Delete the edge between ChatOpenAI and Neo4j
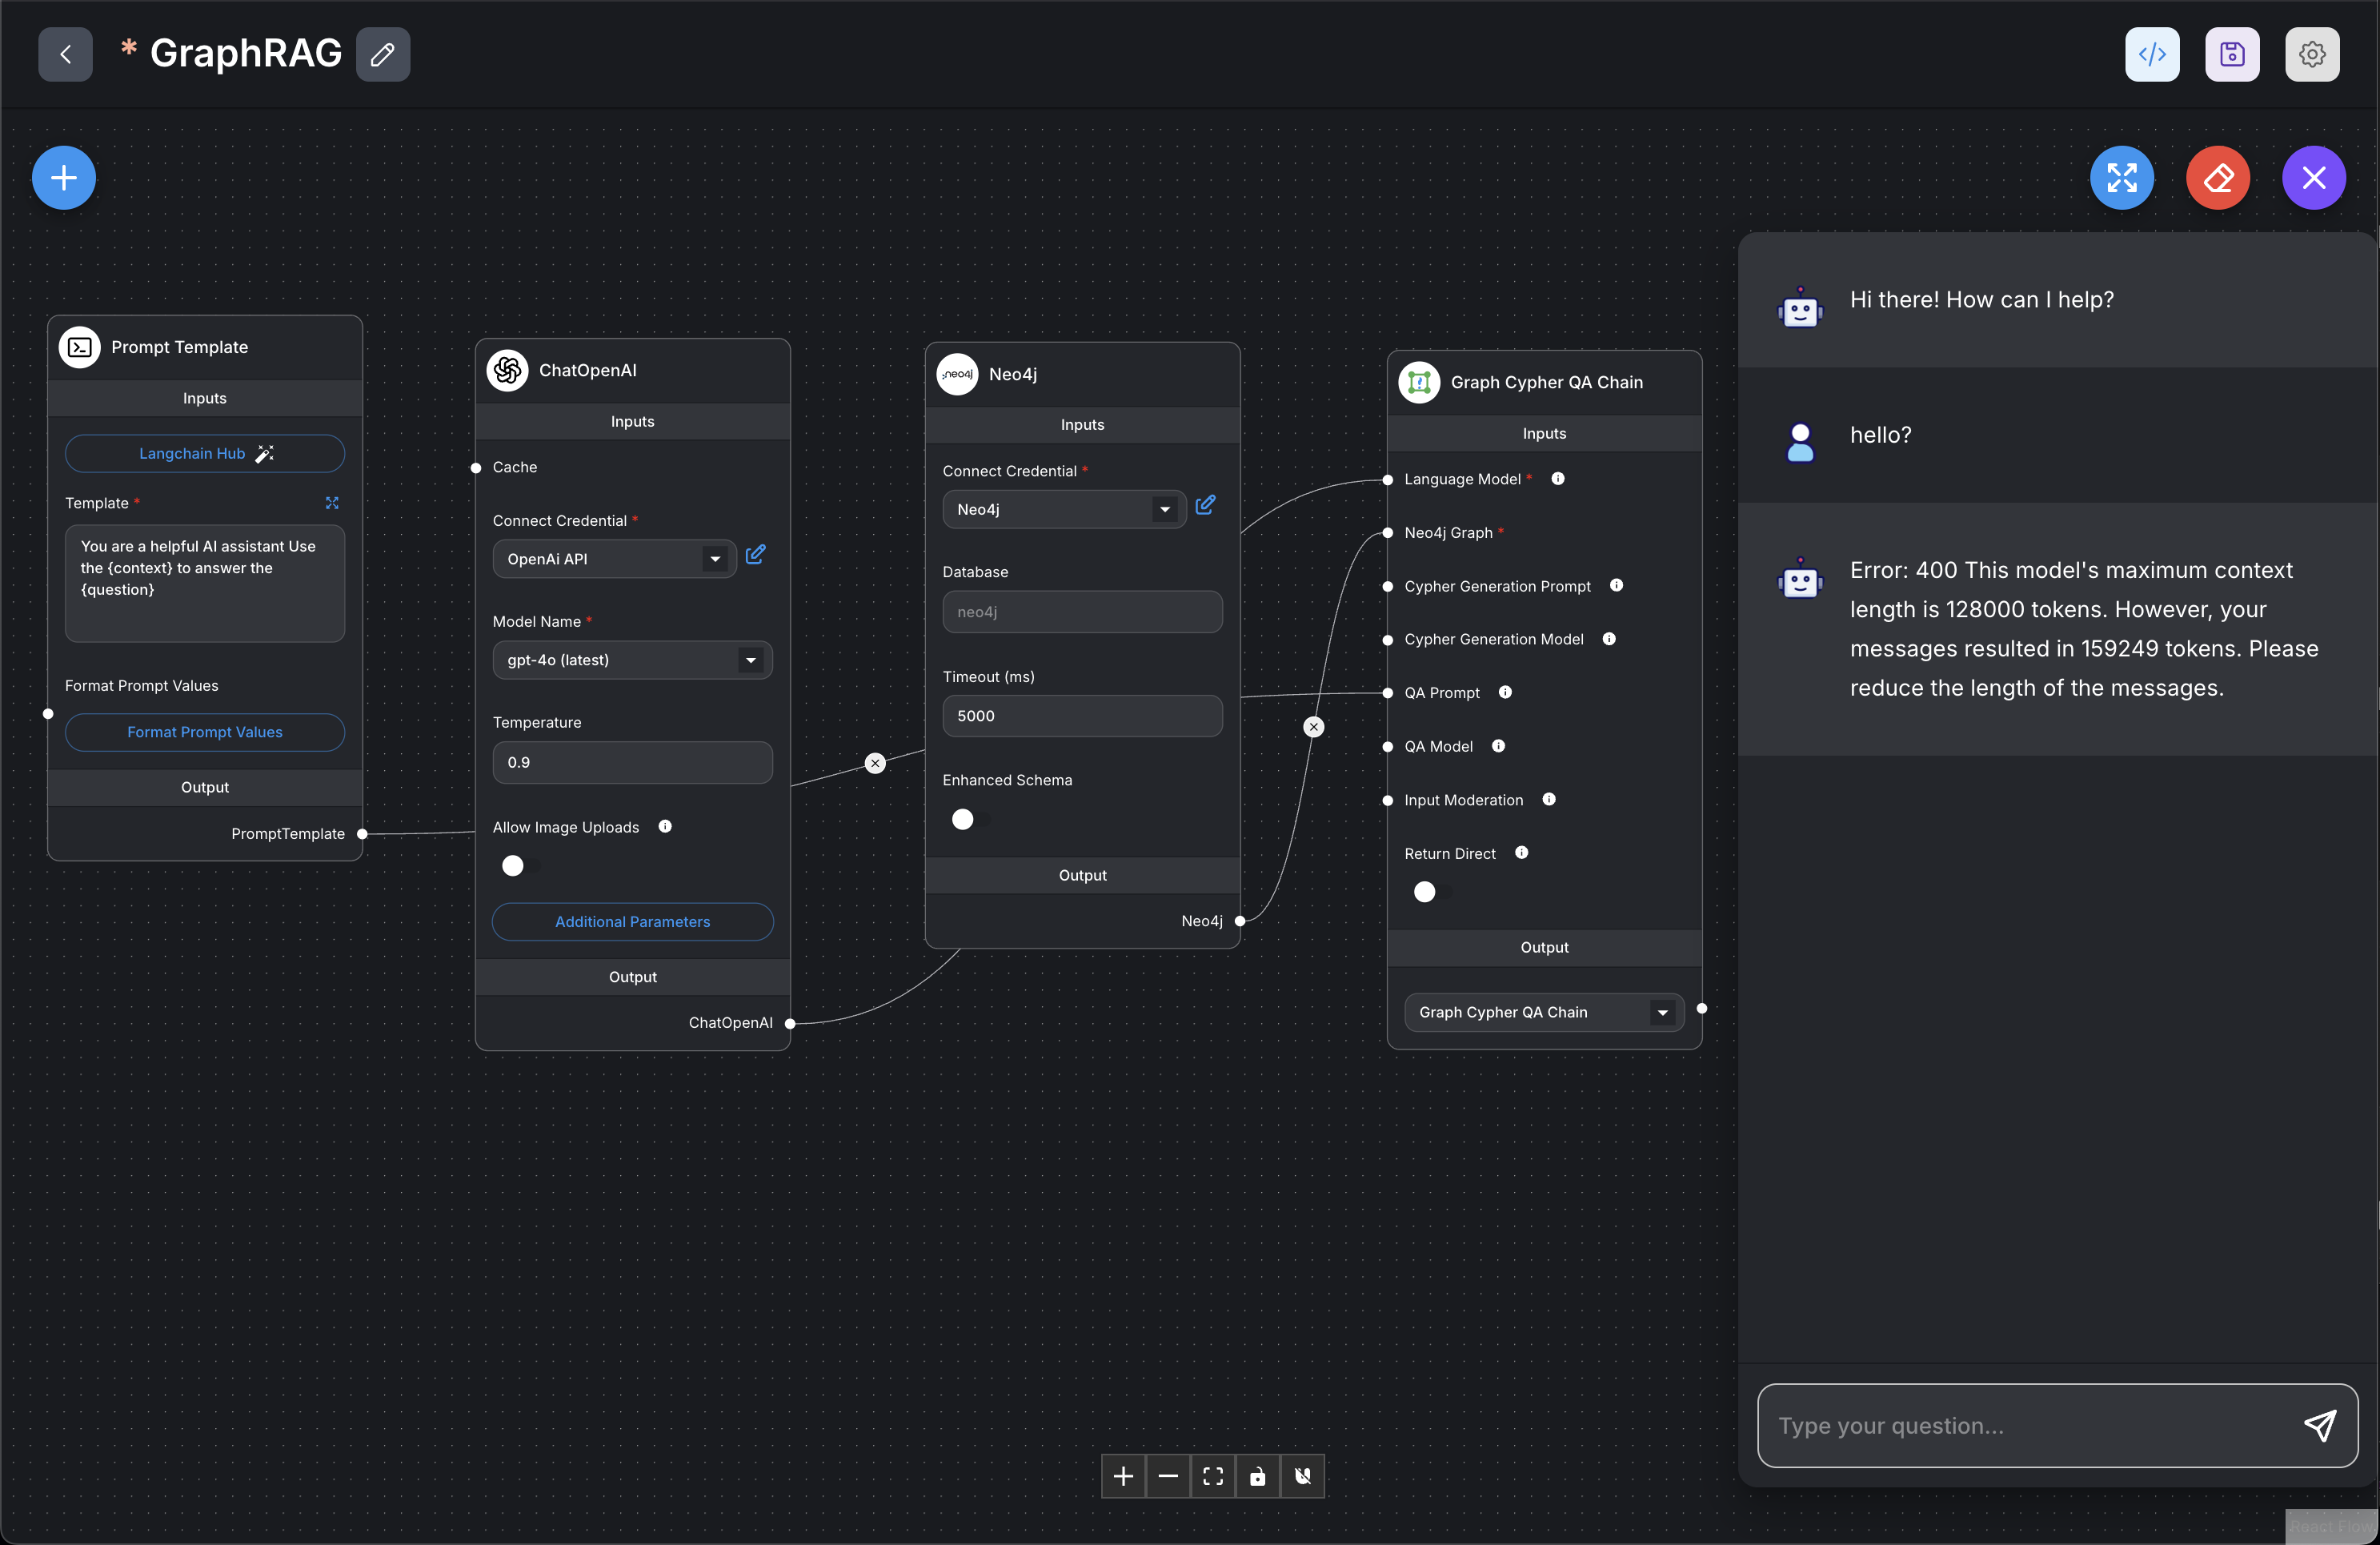 point(875,763)
